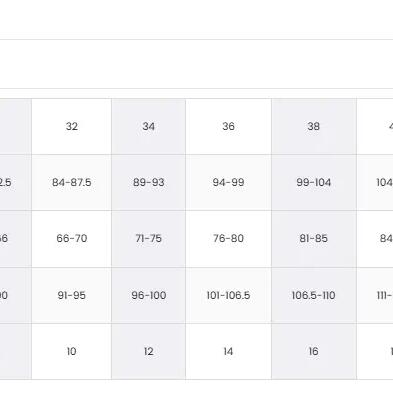393x393 pixels.
Task: Select the 76-80 measurement cell
Action: point(228,239)
